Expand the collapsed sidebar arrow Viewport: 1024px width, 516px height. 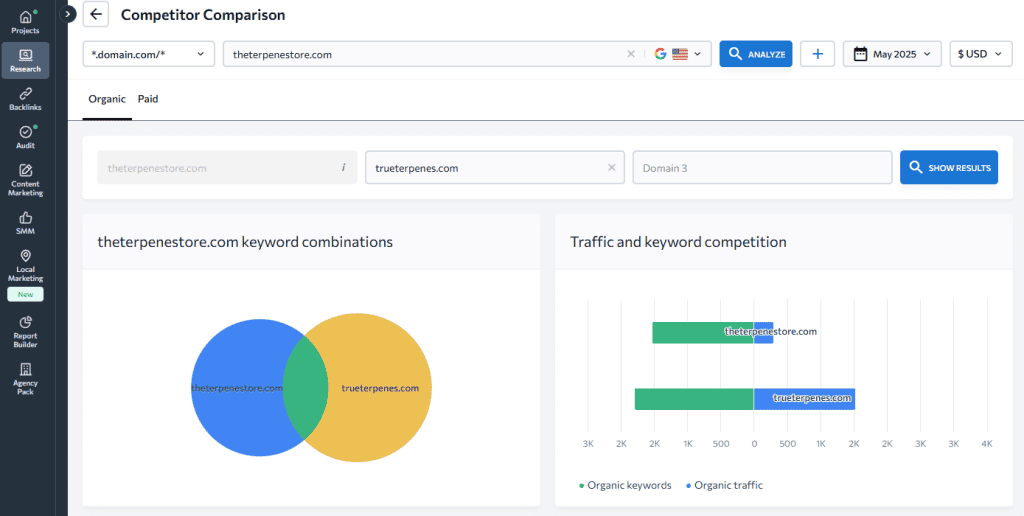coord(67,13)
